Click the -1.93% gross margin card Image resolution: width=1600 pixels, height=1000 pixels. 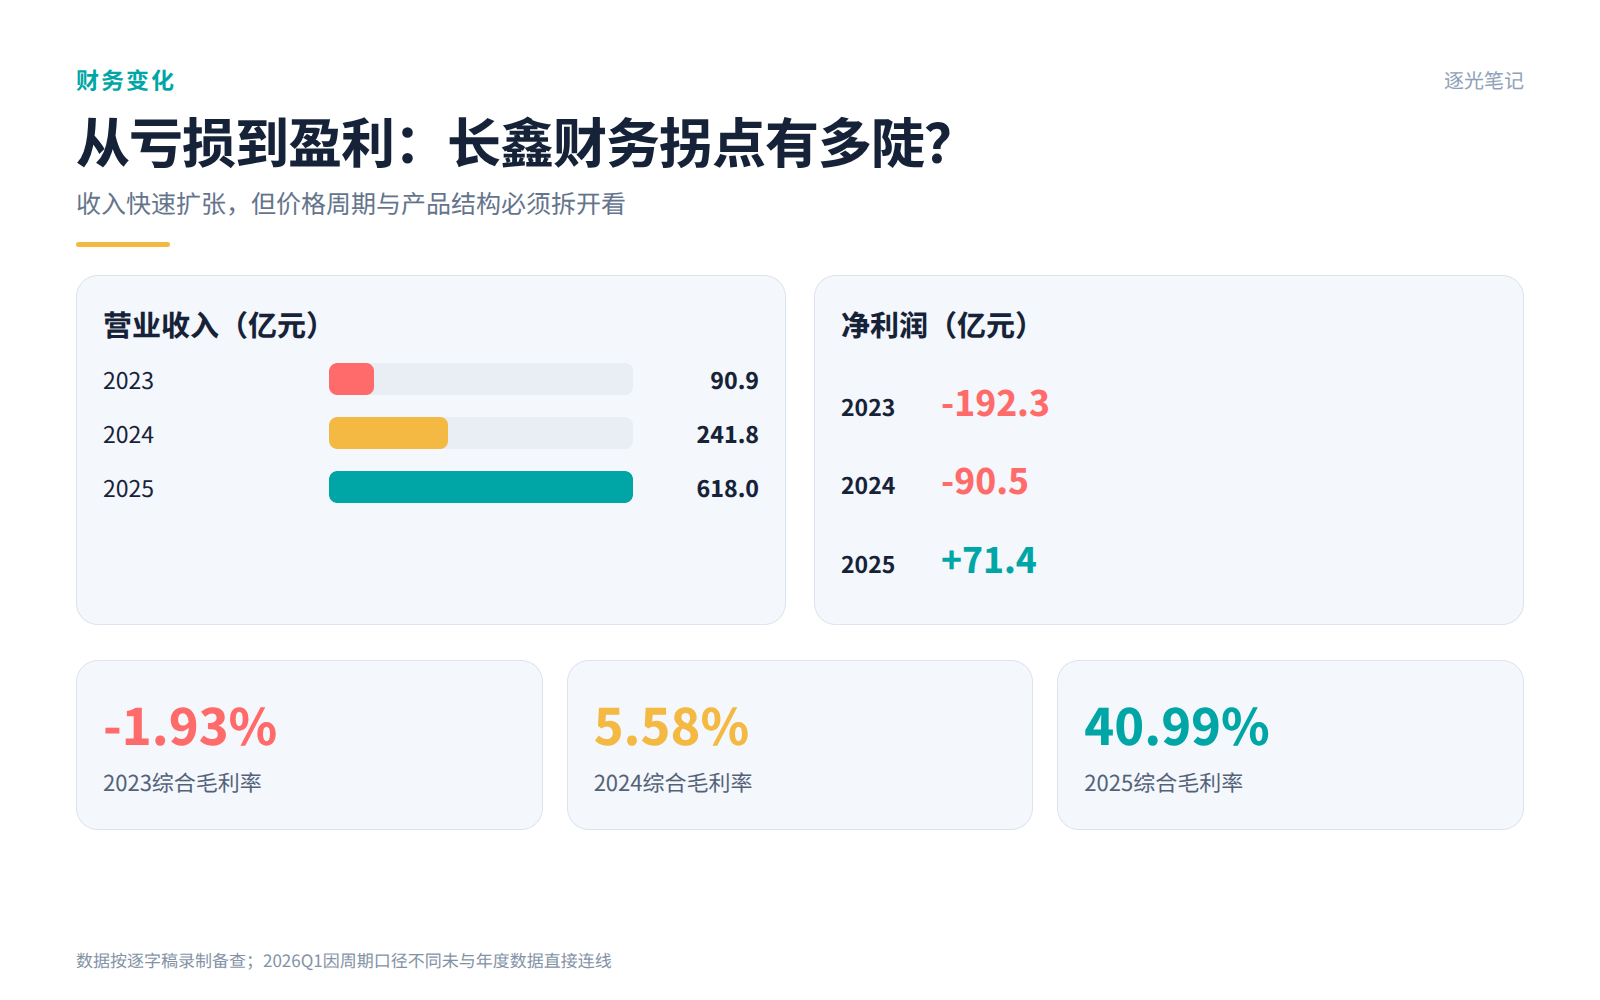pyautogui.click(x=309, y=745)
